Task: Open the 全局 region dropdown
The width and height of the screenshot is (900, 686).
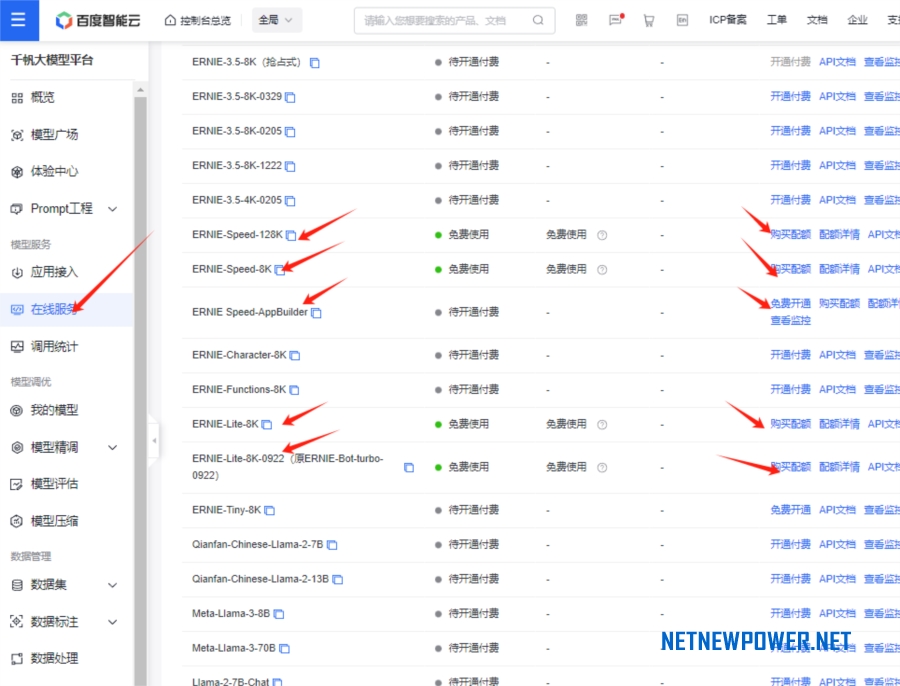Action: coord(276,20)
